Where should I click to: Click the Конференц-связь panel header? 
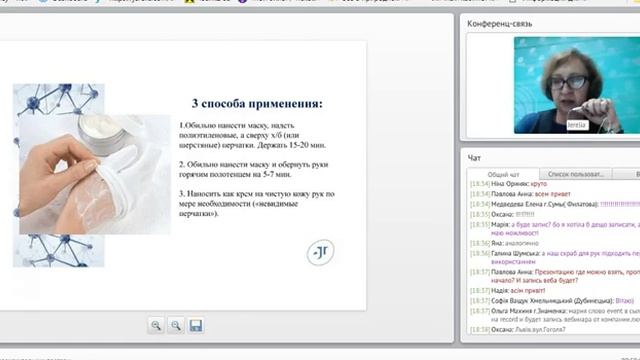point(500,24)
